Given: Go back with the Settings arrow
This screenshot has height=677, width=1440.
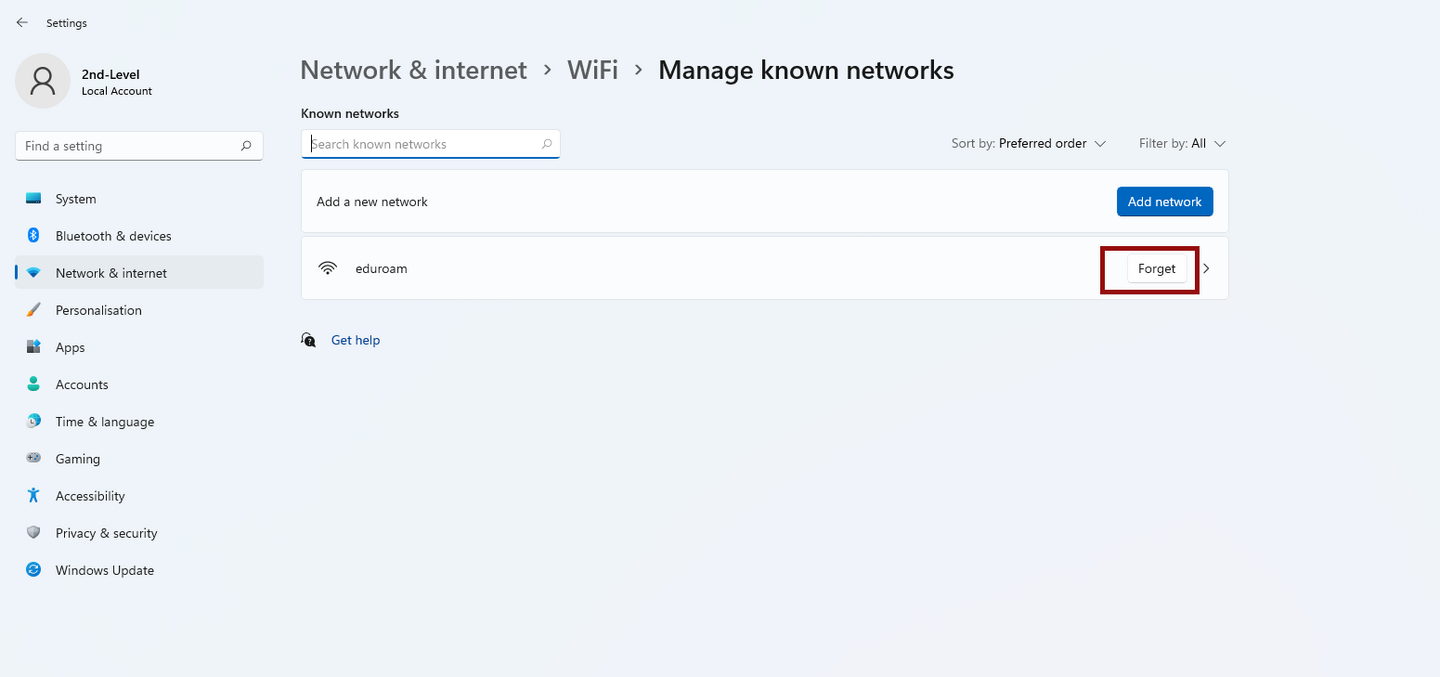Looking at the screenshot, I should 22,22.
